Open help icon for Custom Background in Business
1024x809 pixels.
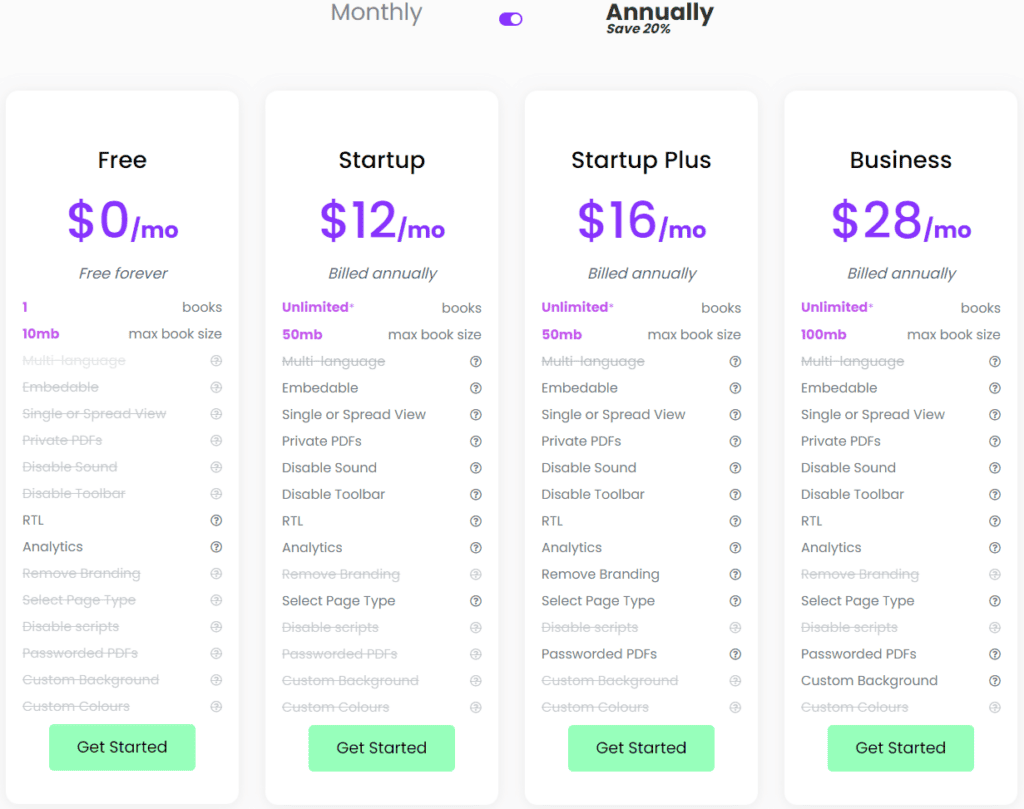(x=995, y=681)
